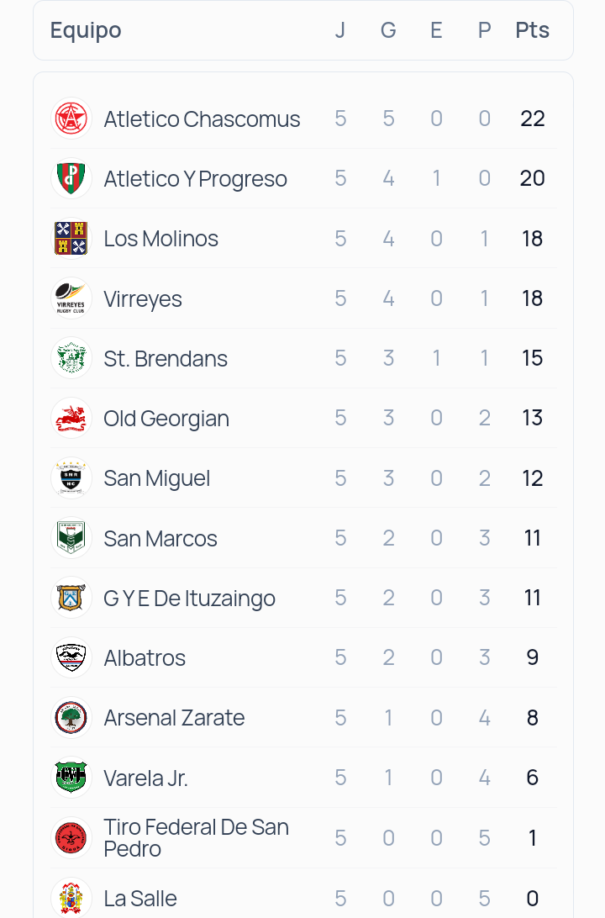Open the Old Georgian red dragon logo
Image resolution: width=605 pixels, height=918 pixels.
point(71,418)
